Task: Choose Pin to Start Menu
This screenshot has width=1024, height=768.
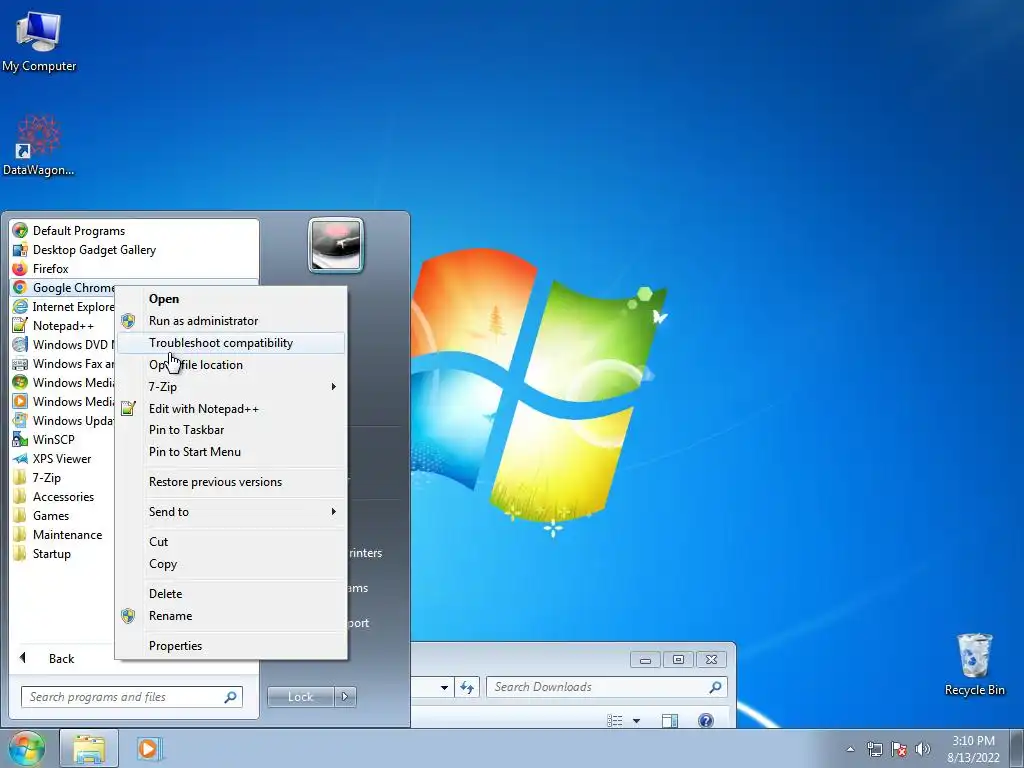Action: (x=231, y=452)
